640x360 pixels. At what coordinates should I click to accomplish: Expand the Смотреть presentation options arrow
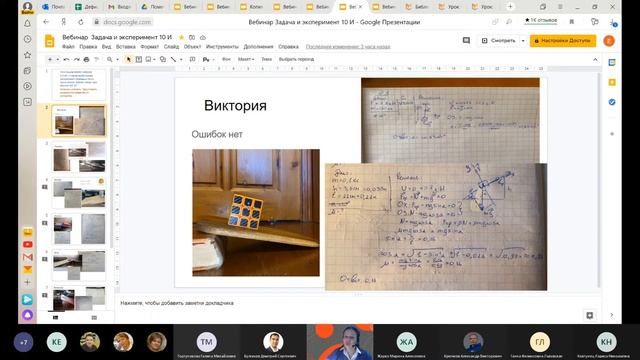[523, 41]
